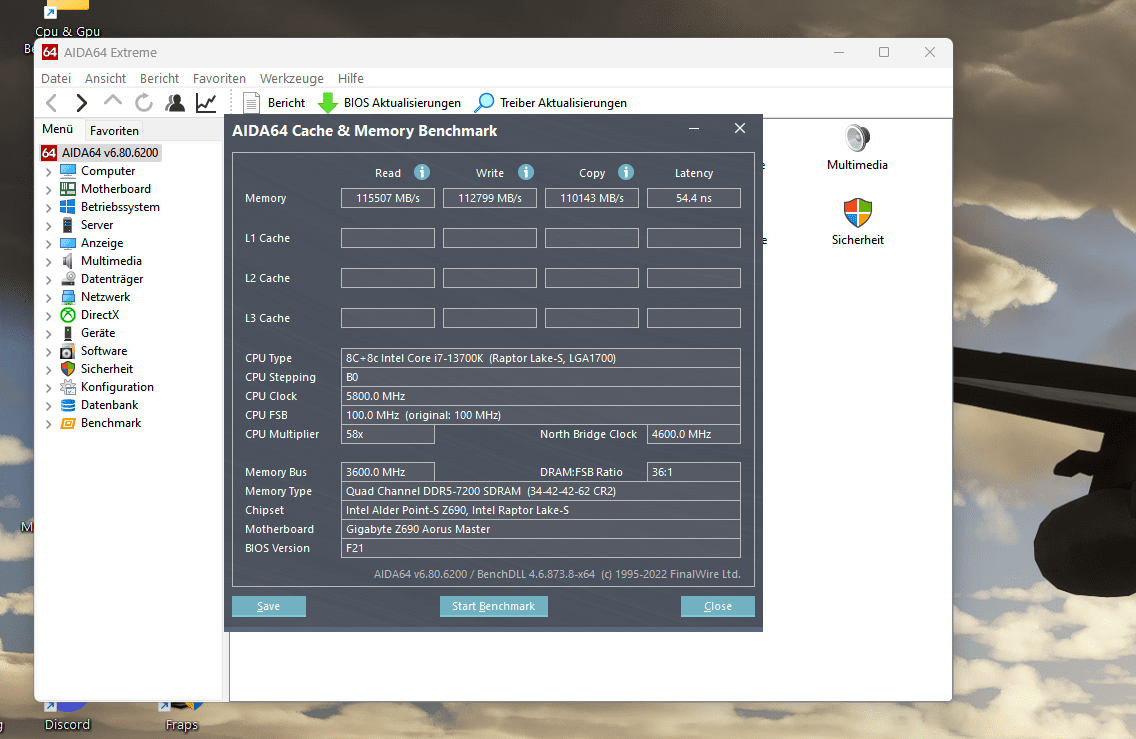Open the Fraps desktop shortcut

[x=181, y=716]
